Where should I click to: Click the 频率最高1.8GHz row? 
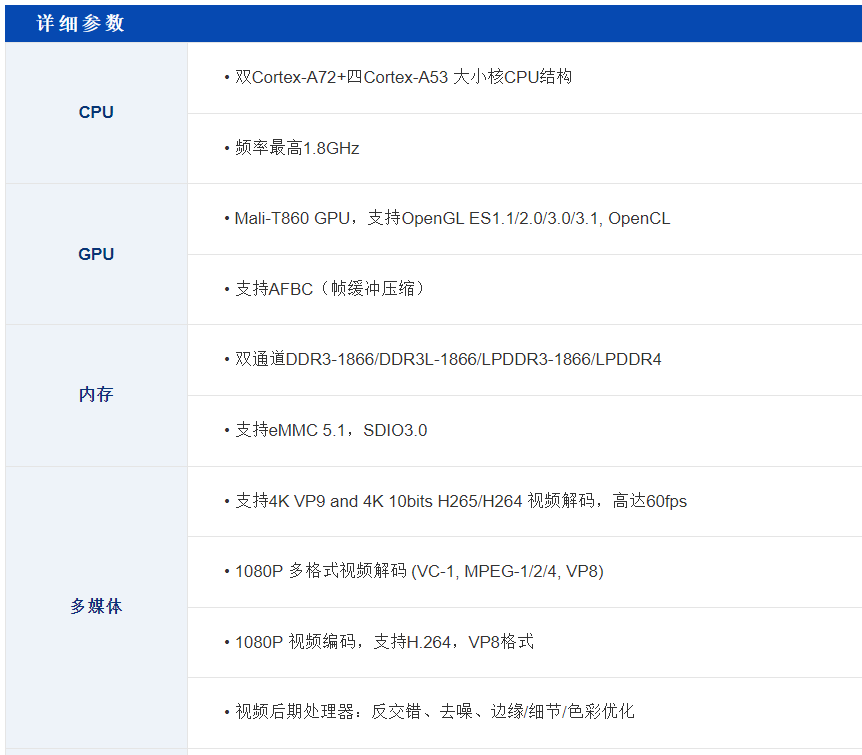click(x=525, y=149)
